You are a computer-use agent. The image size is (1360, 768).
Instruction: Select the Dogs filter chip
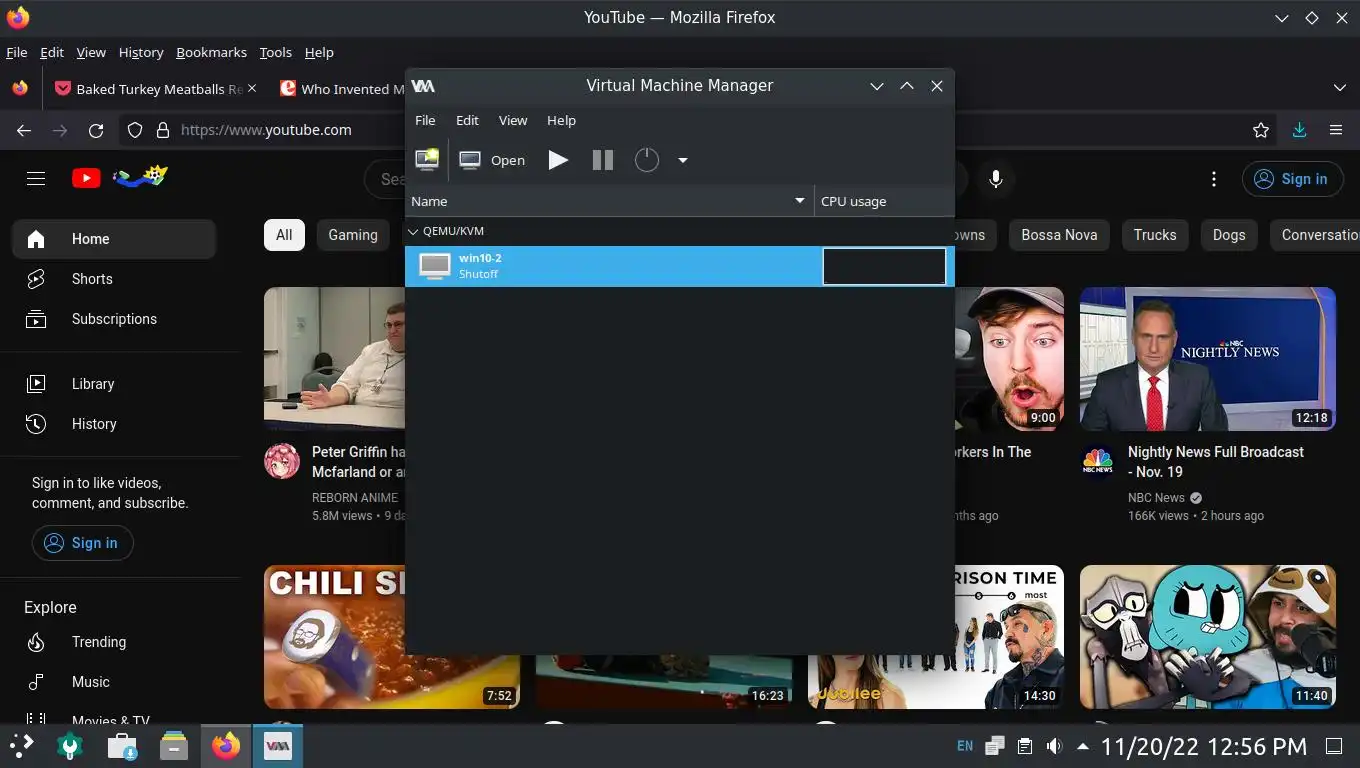coord(1229,235)
